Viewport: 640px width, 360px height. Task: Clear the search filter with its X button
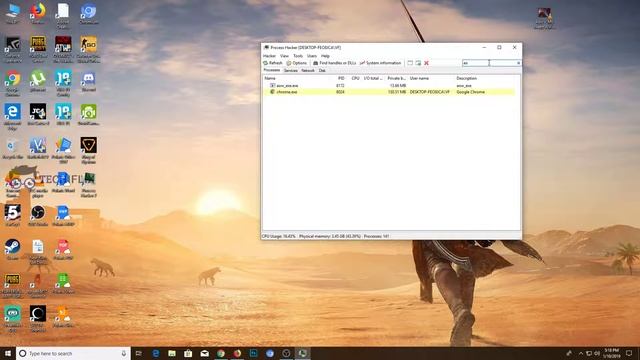click(518, 63)
